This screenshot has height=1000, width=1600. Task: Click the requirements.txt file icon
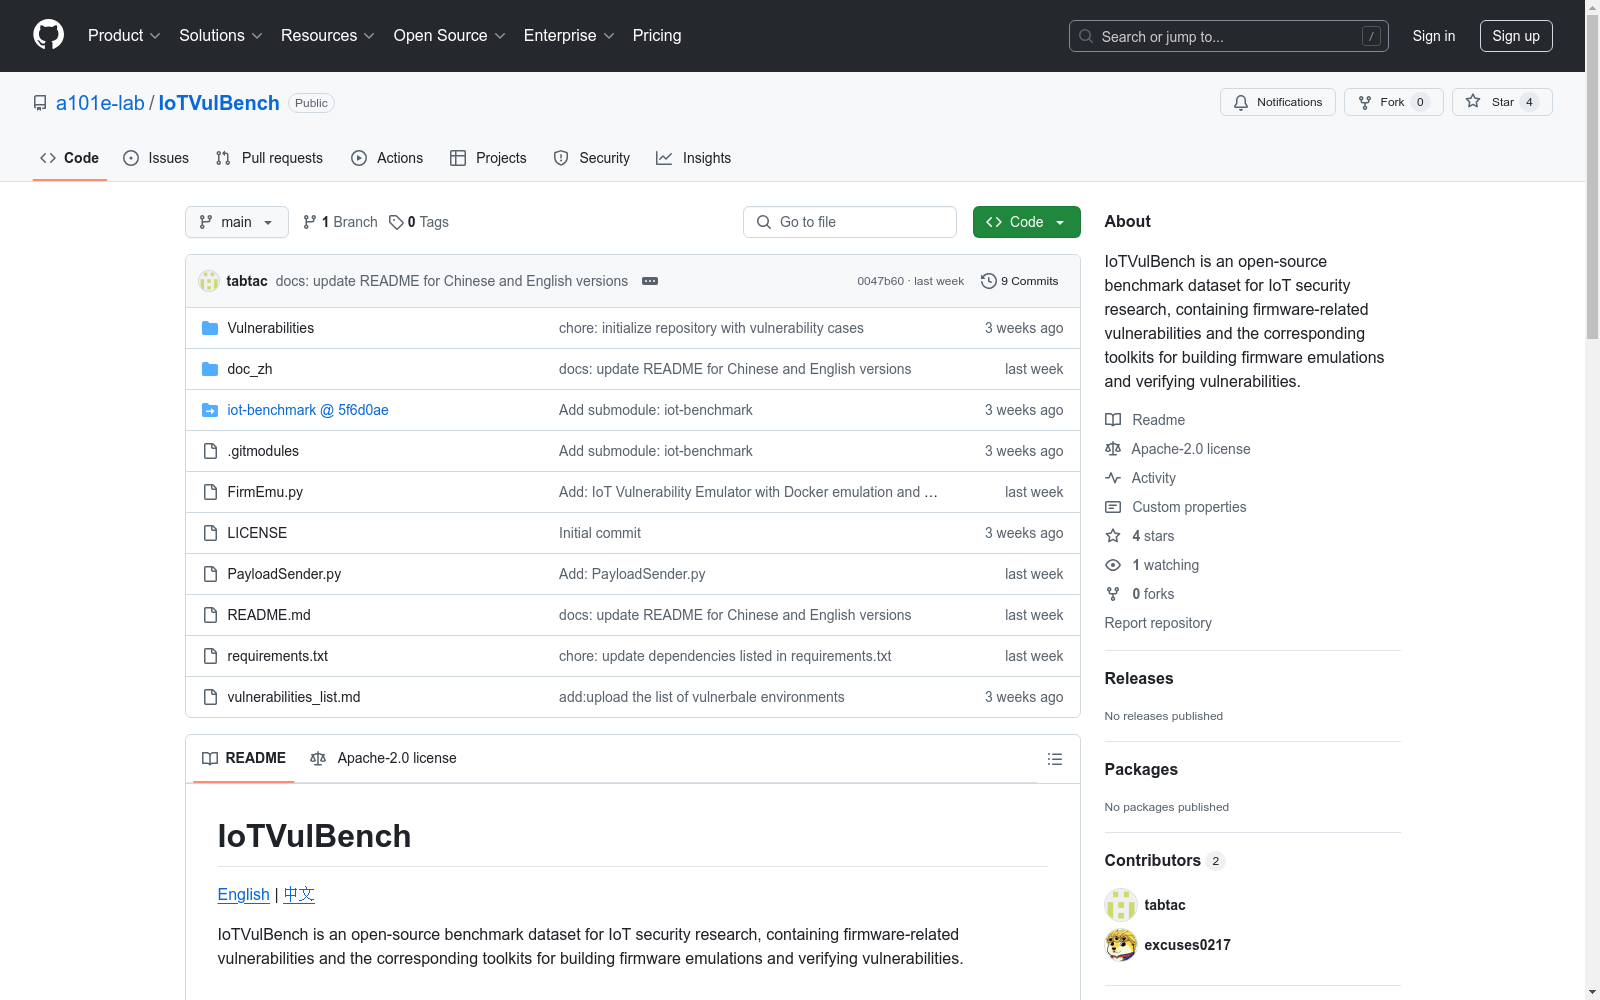210,656
